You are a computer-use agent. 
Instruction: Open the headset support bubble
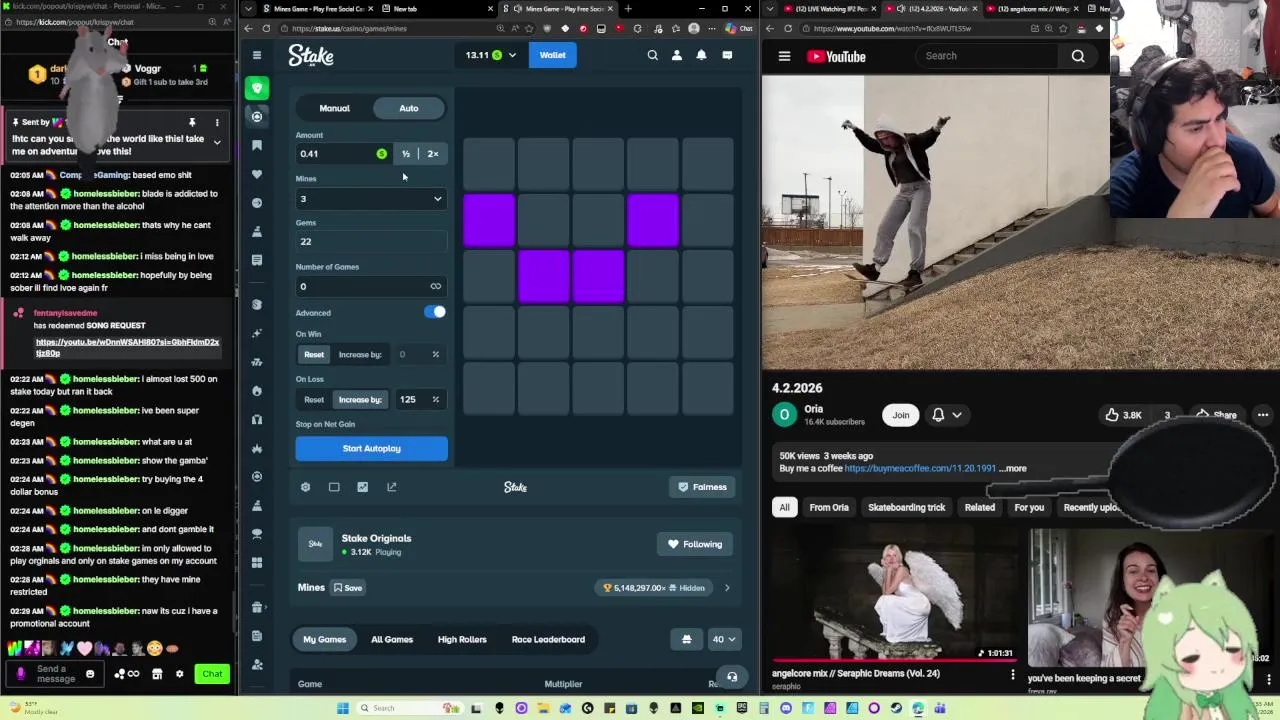[732, 677]
